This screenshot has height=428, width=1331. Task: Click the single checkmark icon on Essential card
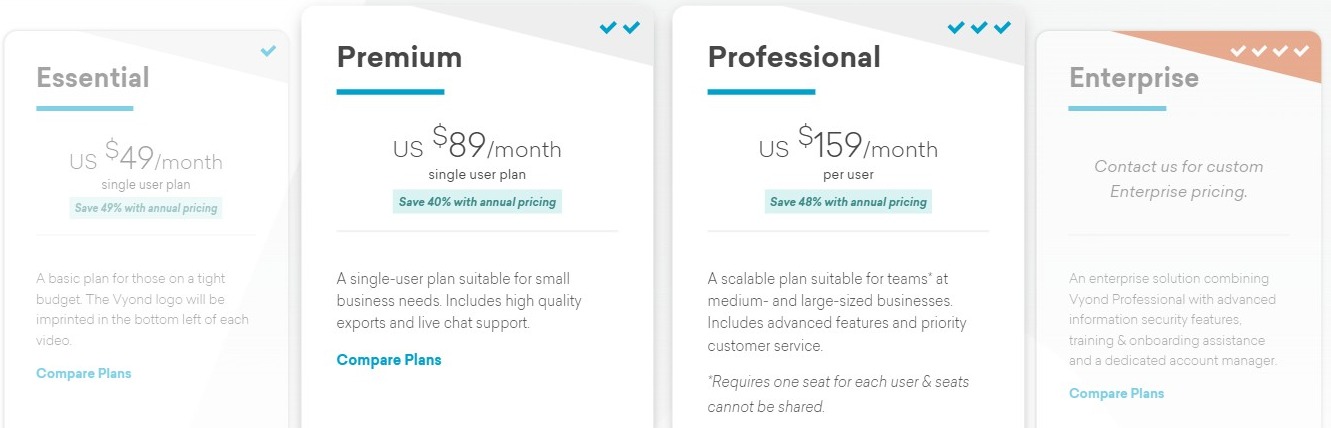[x=268, y=51]
